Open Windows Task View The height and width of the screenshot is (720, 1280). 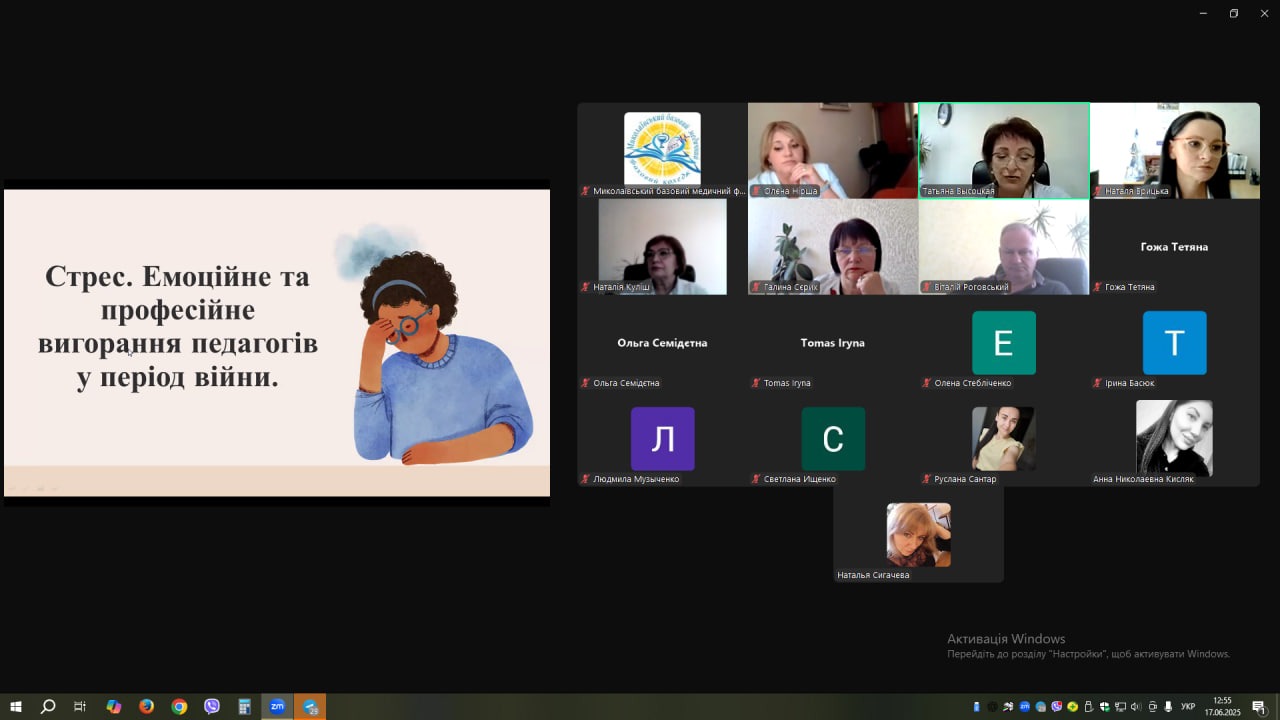(80, 707)
